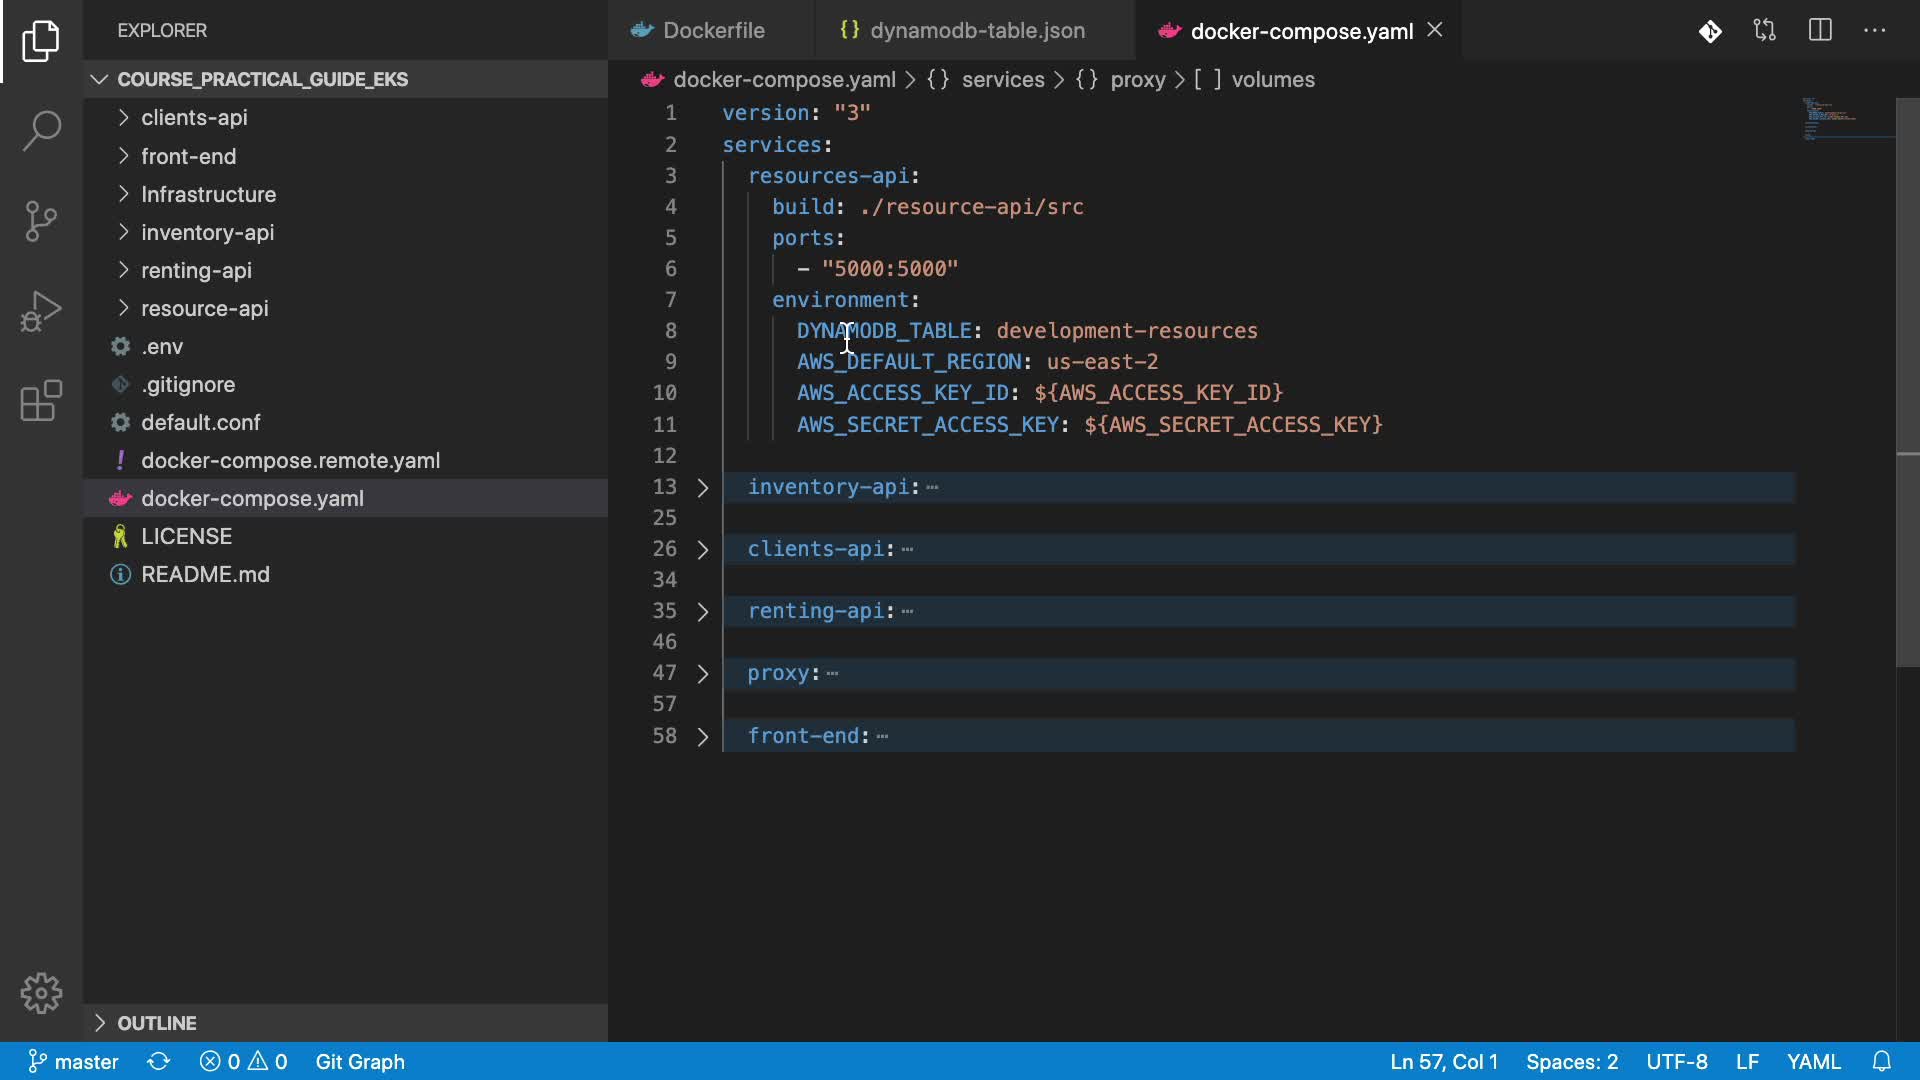1920x1080 pixels.
Task: Open the Search view in activity bar
Action: coord(41,131)
